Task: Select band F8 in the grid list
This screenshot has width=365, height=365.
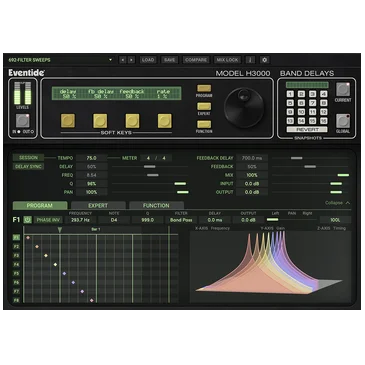Action: 16,300
